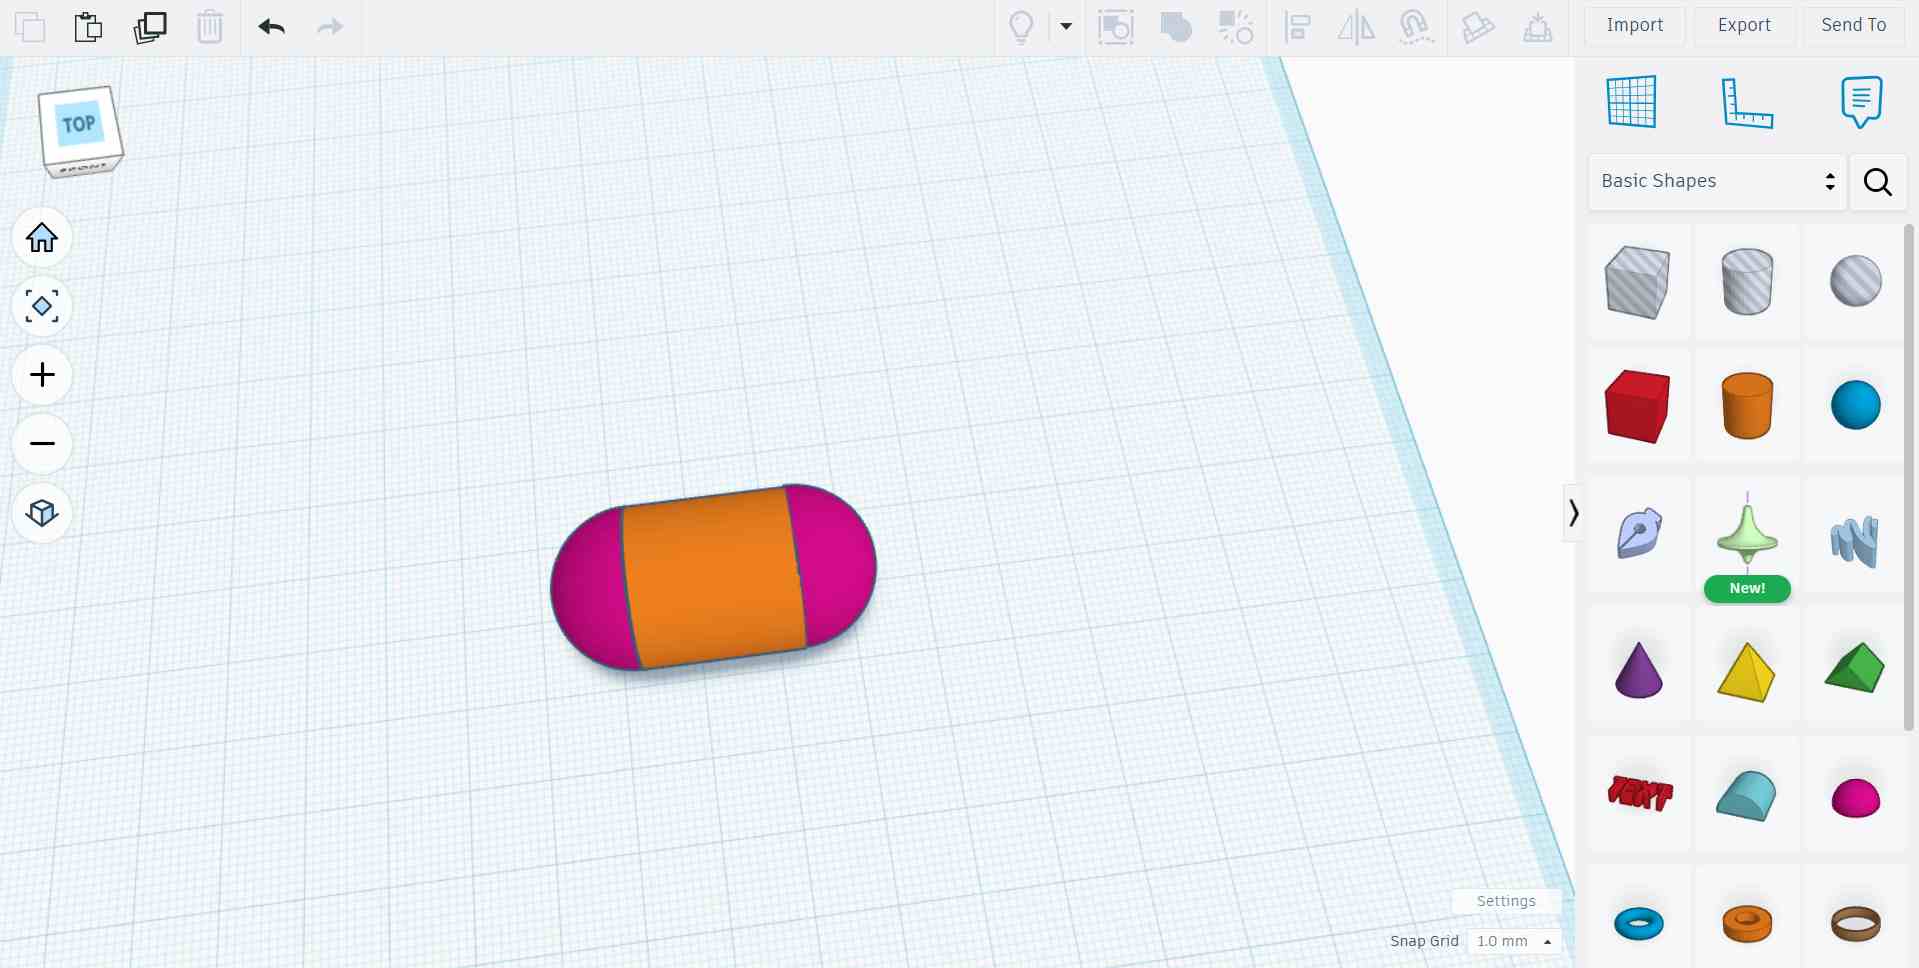Click the Duplicate and repeat icon
The width and height of the screenshot is (1919, 968).
150,27
